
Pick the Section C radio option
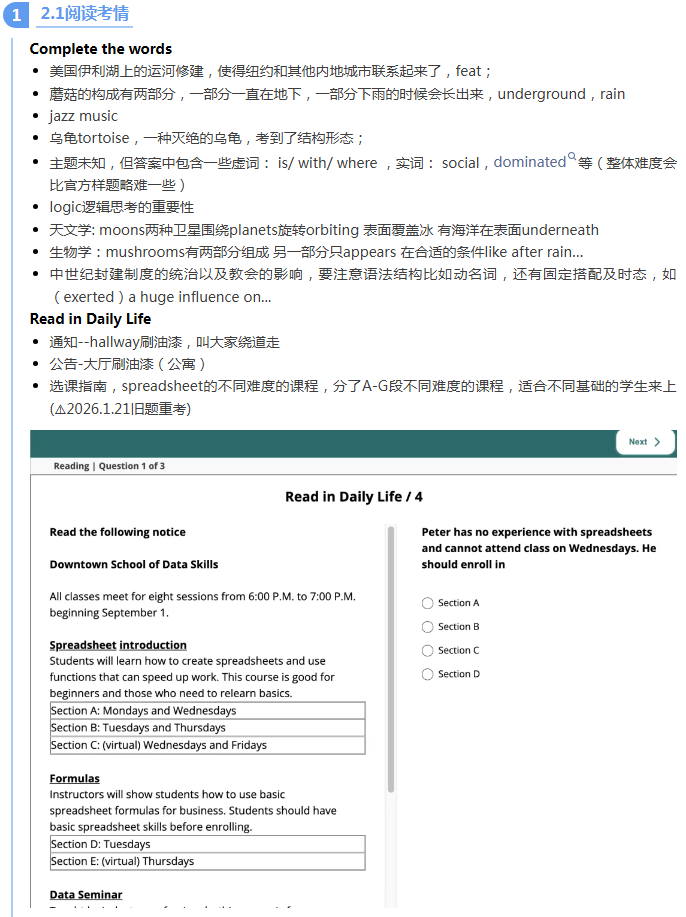pyautogui.click(x=428, y=651)
